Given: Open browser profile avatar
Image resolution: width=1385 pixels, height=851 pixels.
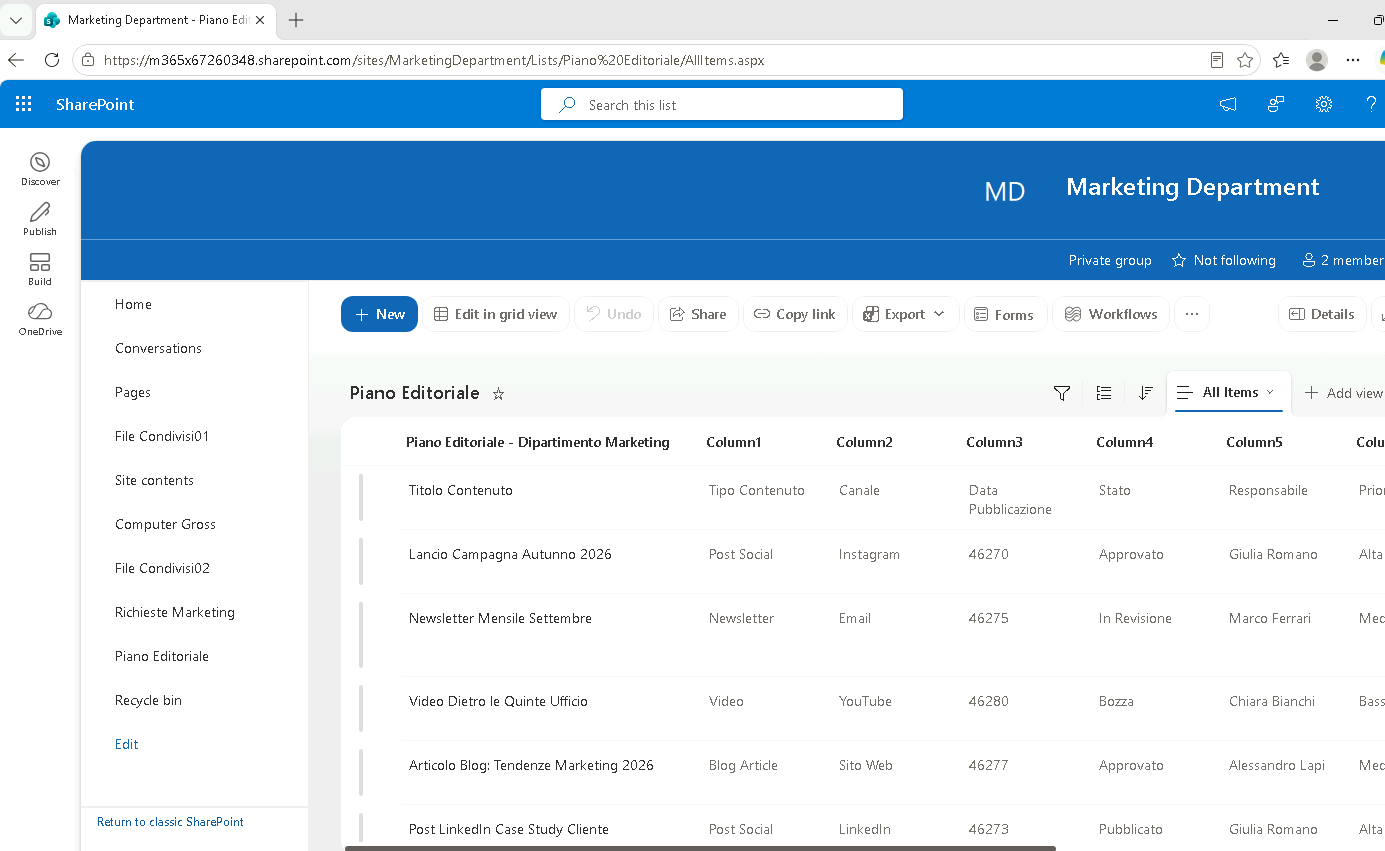Looking at the screenshot, I should tap(1317, 60).
